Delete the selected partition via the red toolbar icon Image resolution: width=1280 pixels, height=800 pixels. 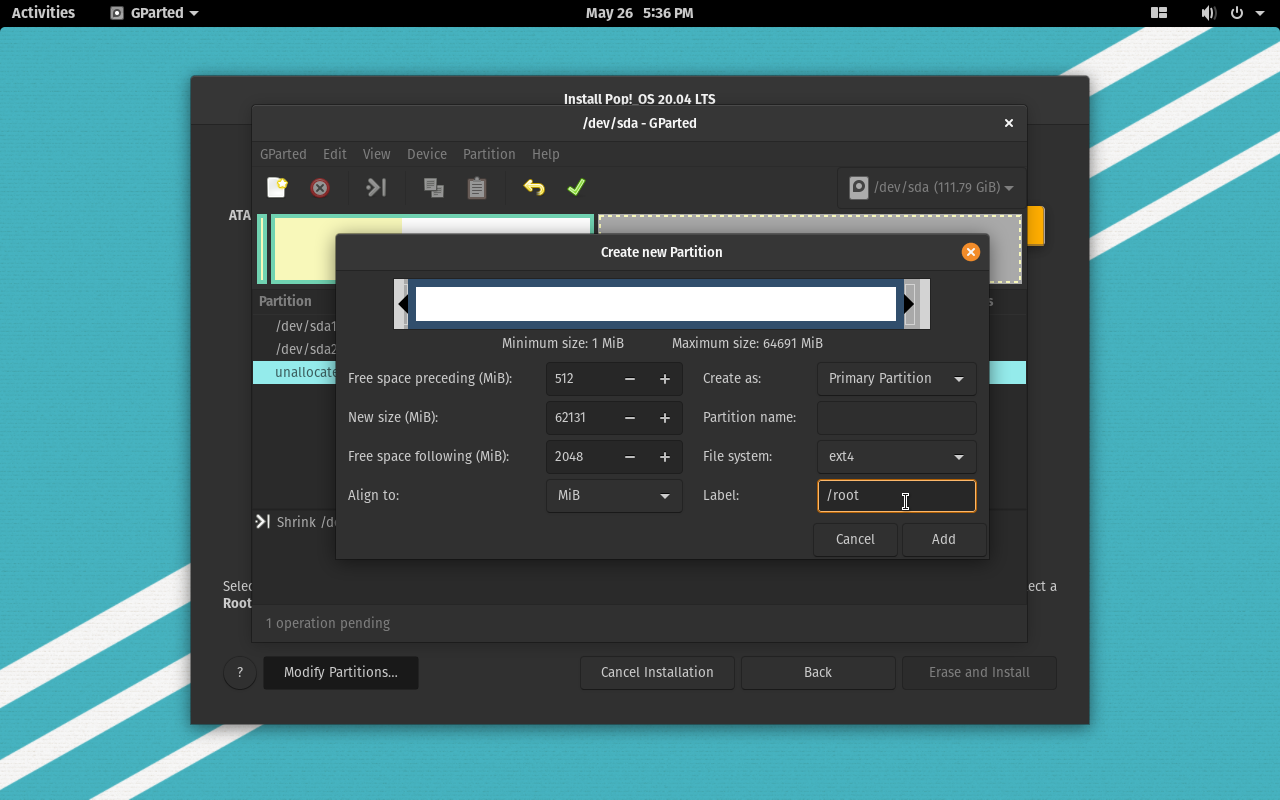(319, 187)
